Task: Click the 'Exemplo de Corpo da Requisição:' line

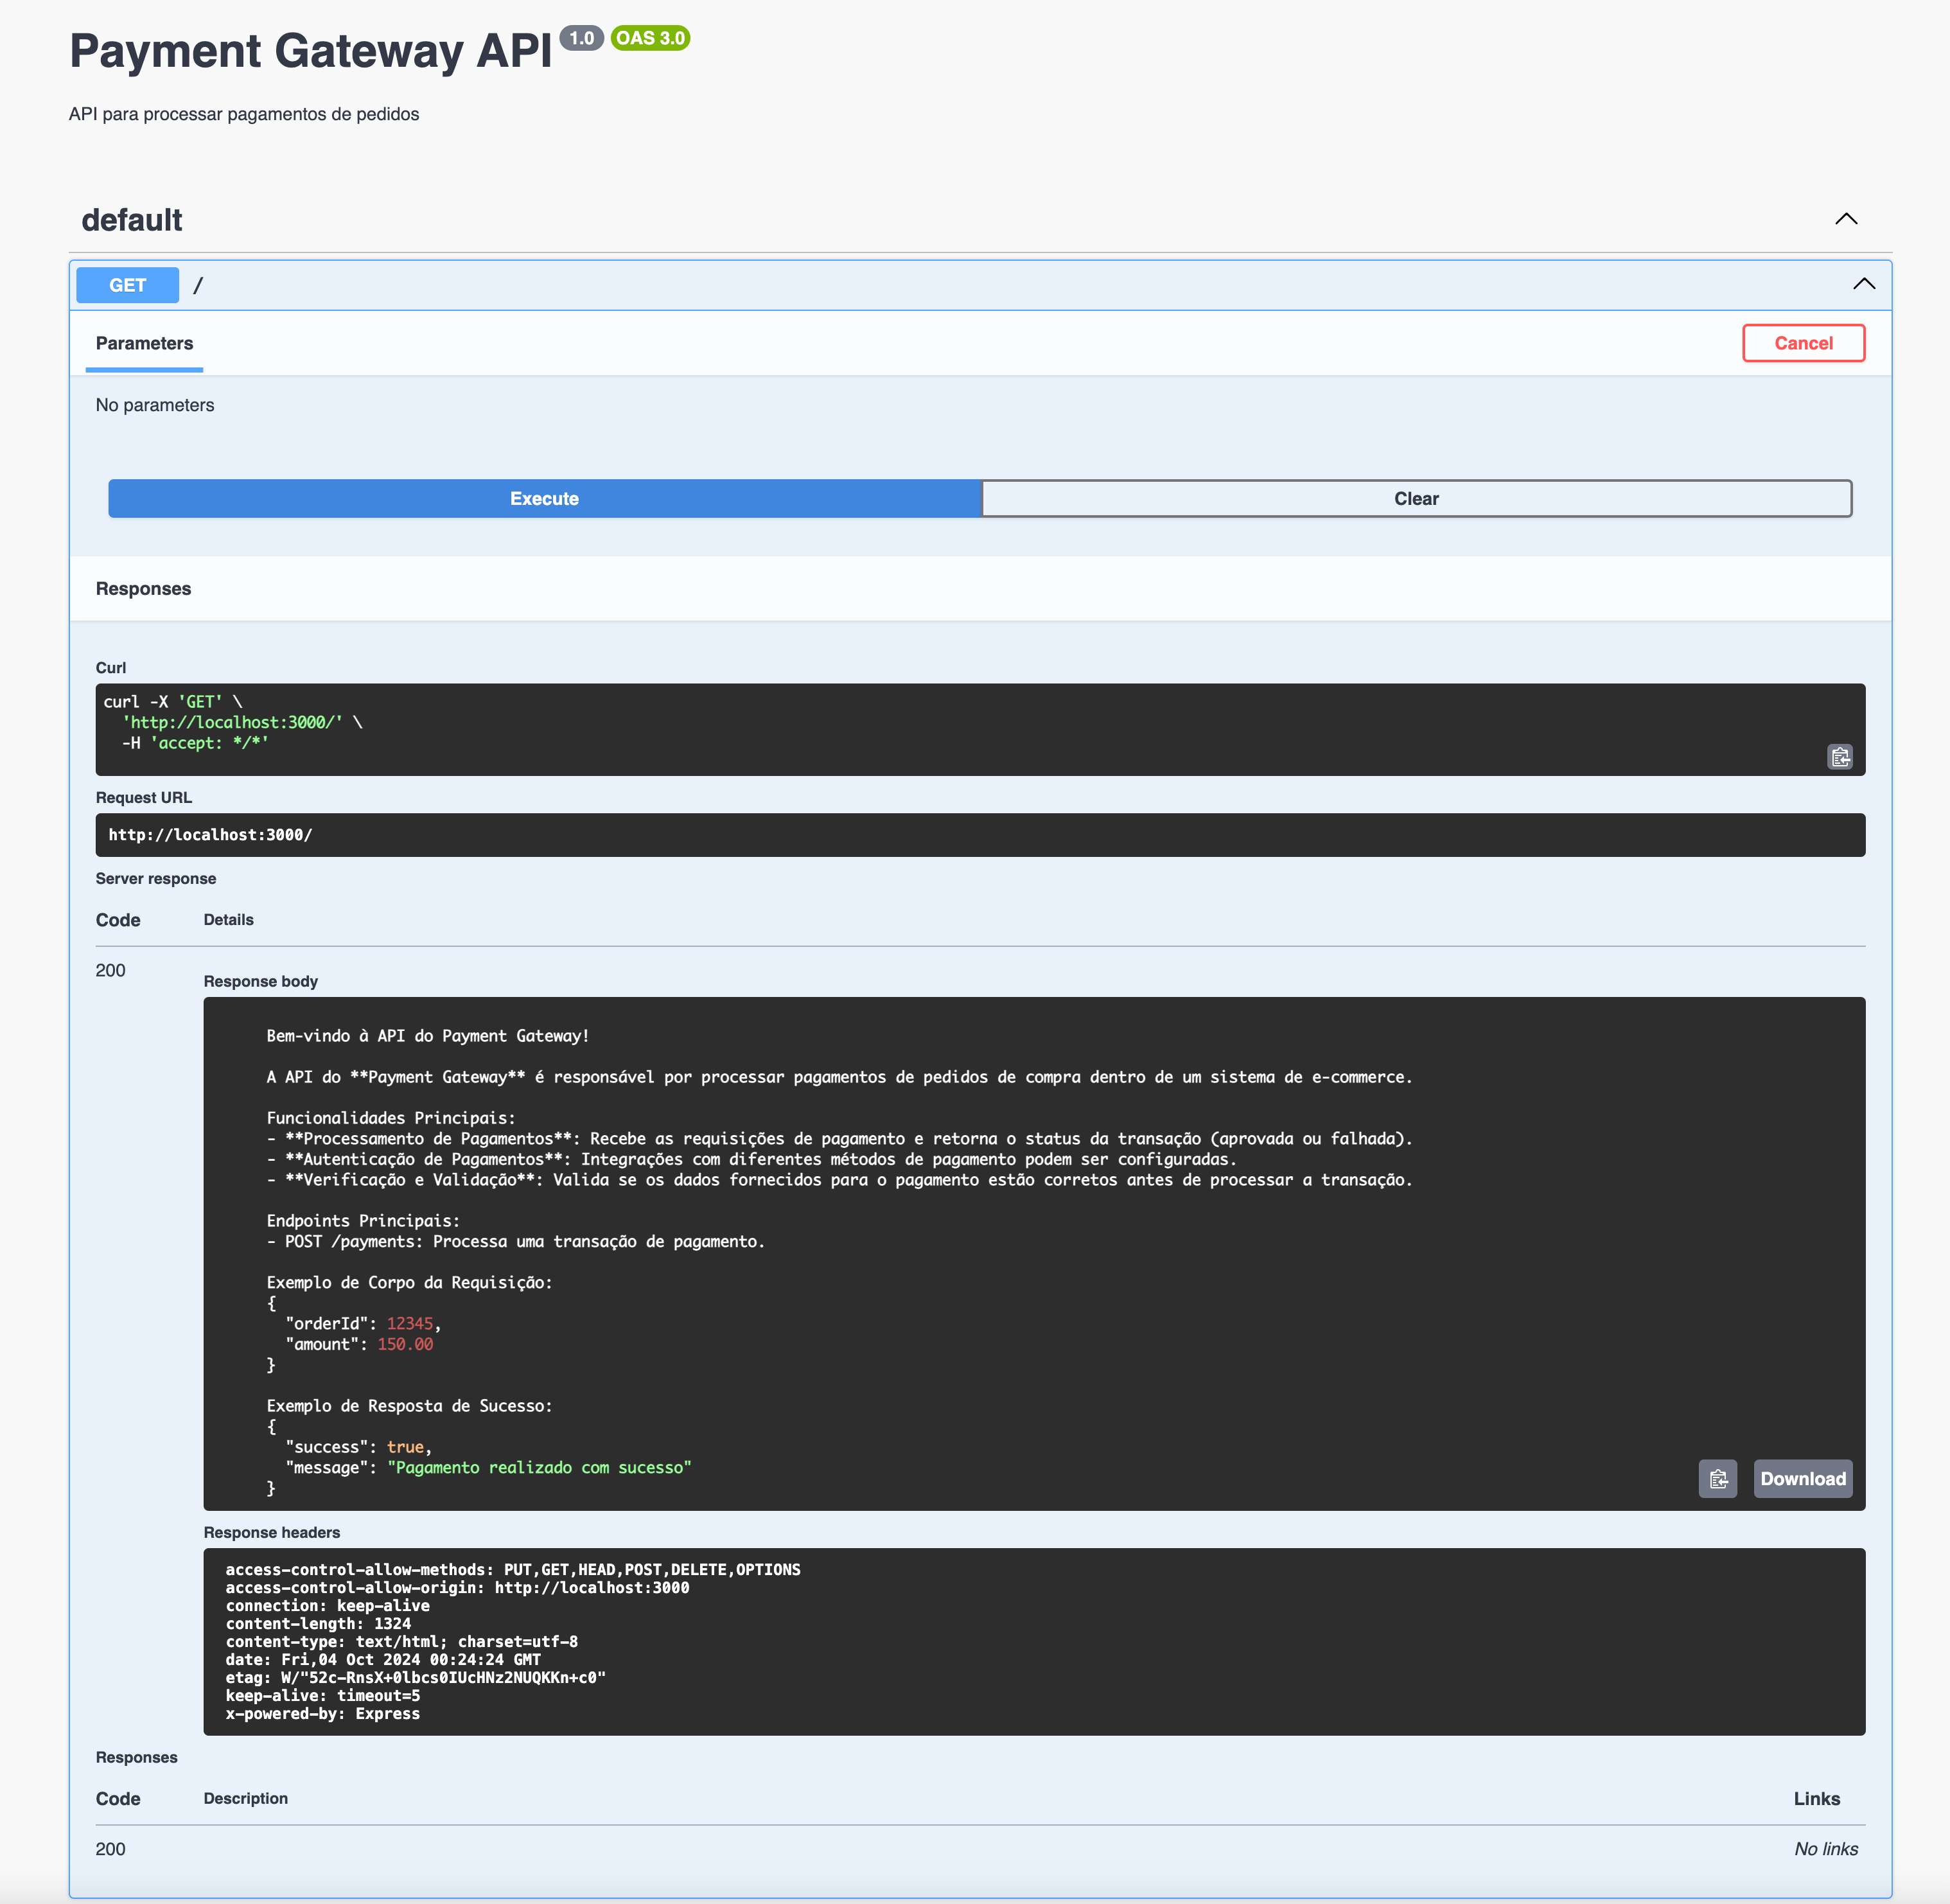Action: point(409,1282)
